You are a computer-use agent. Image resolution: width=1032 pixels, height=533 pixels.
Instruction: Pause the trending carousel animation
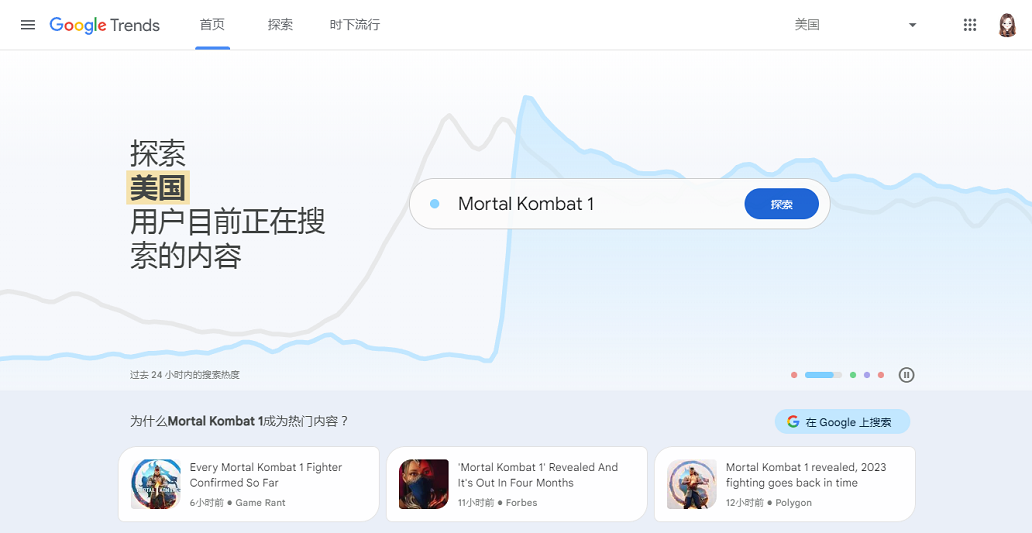click(906, 375)
